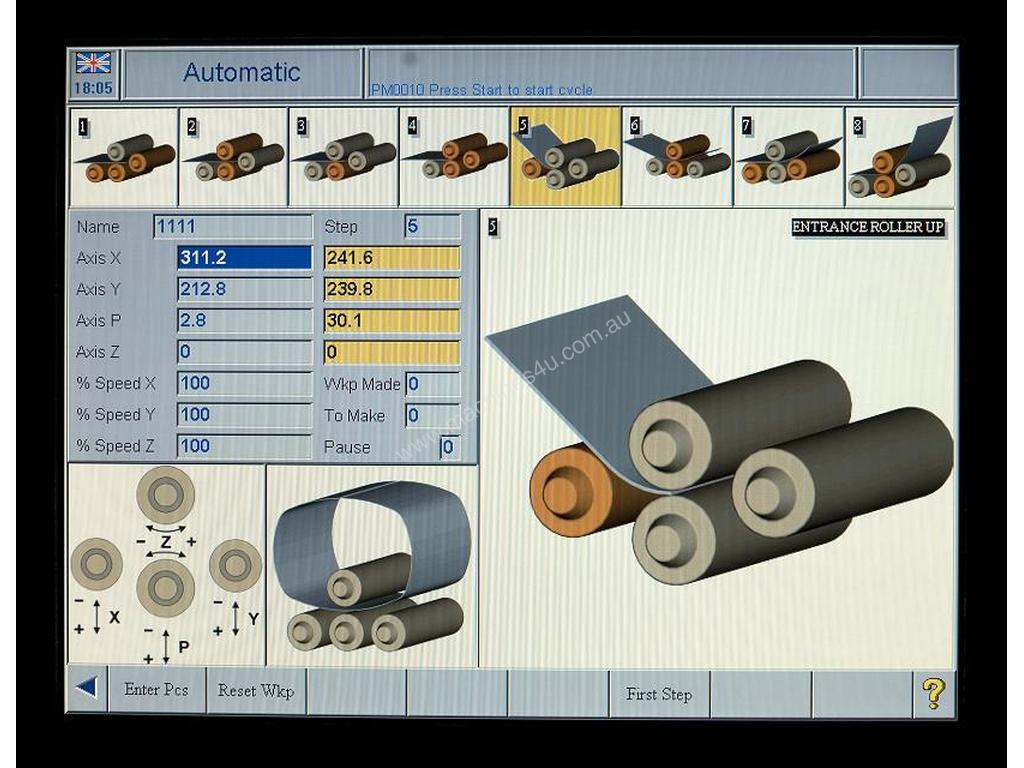Select the Axis X value 311.2 field

(244, 258)
